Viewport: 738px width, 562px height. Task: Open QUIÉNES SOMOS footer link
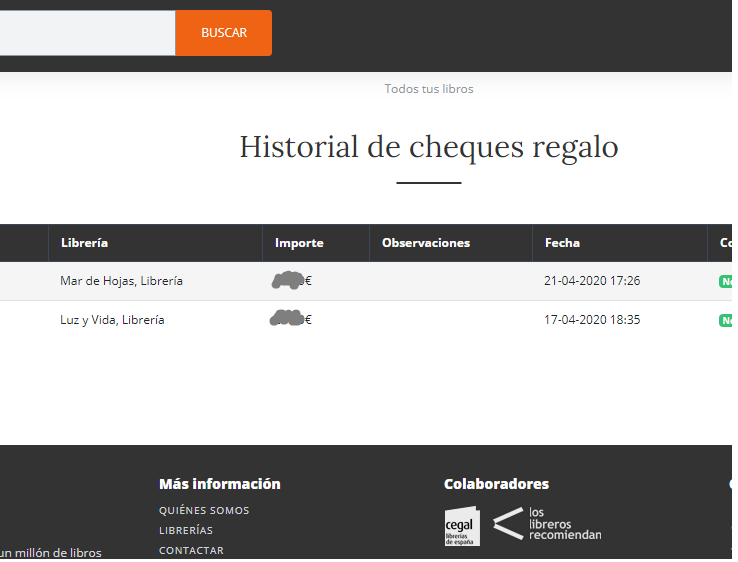pyautogui.click(x=204, y=511)
